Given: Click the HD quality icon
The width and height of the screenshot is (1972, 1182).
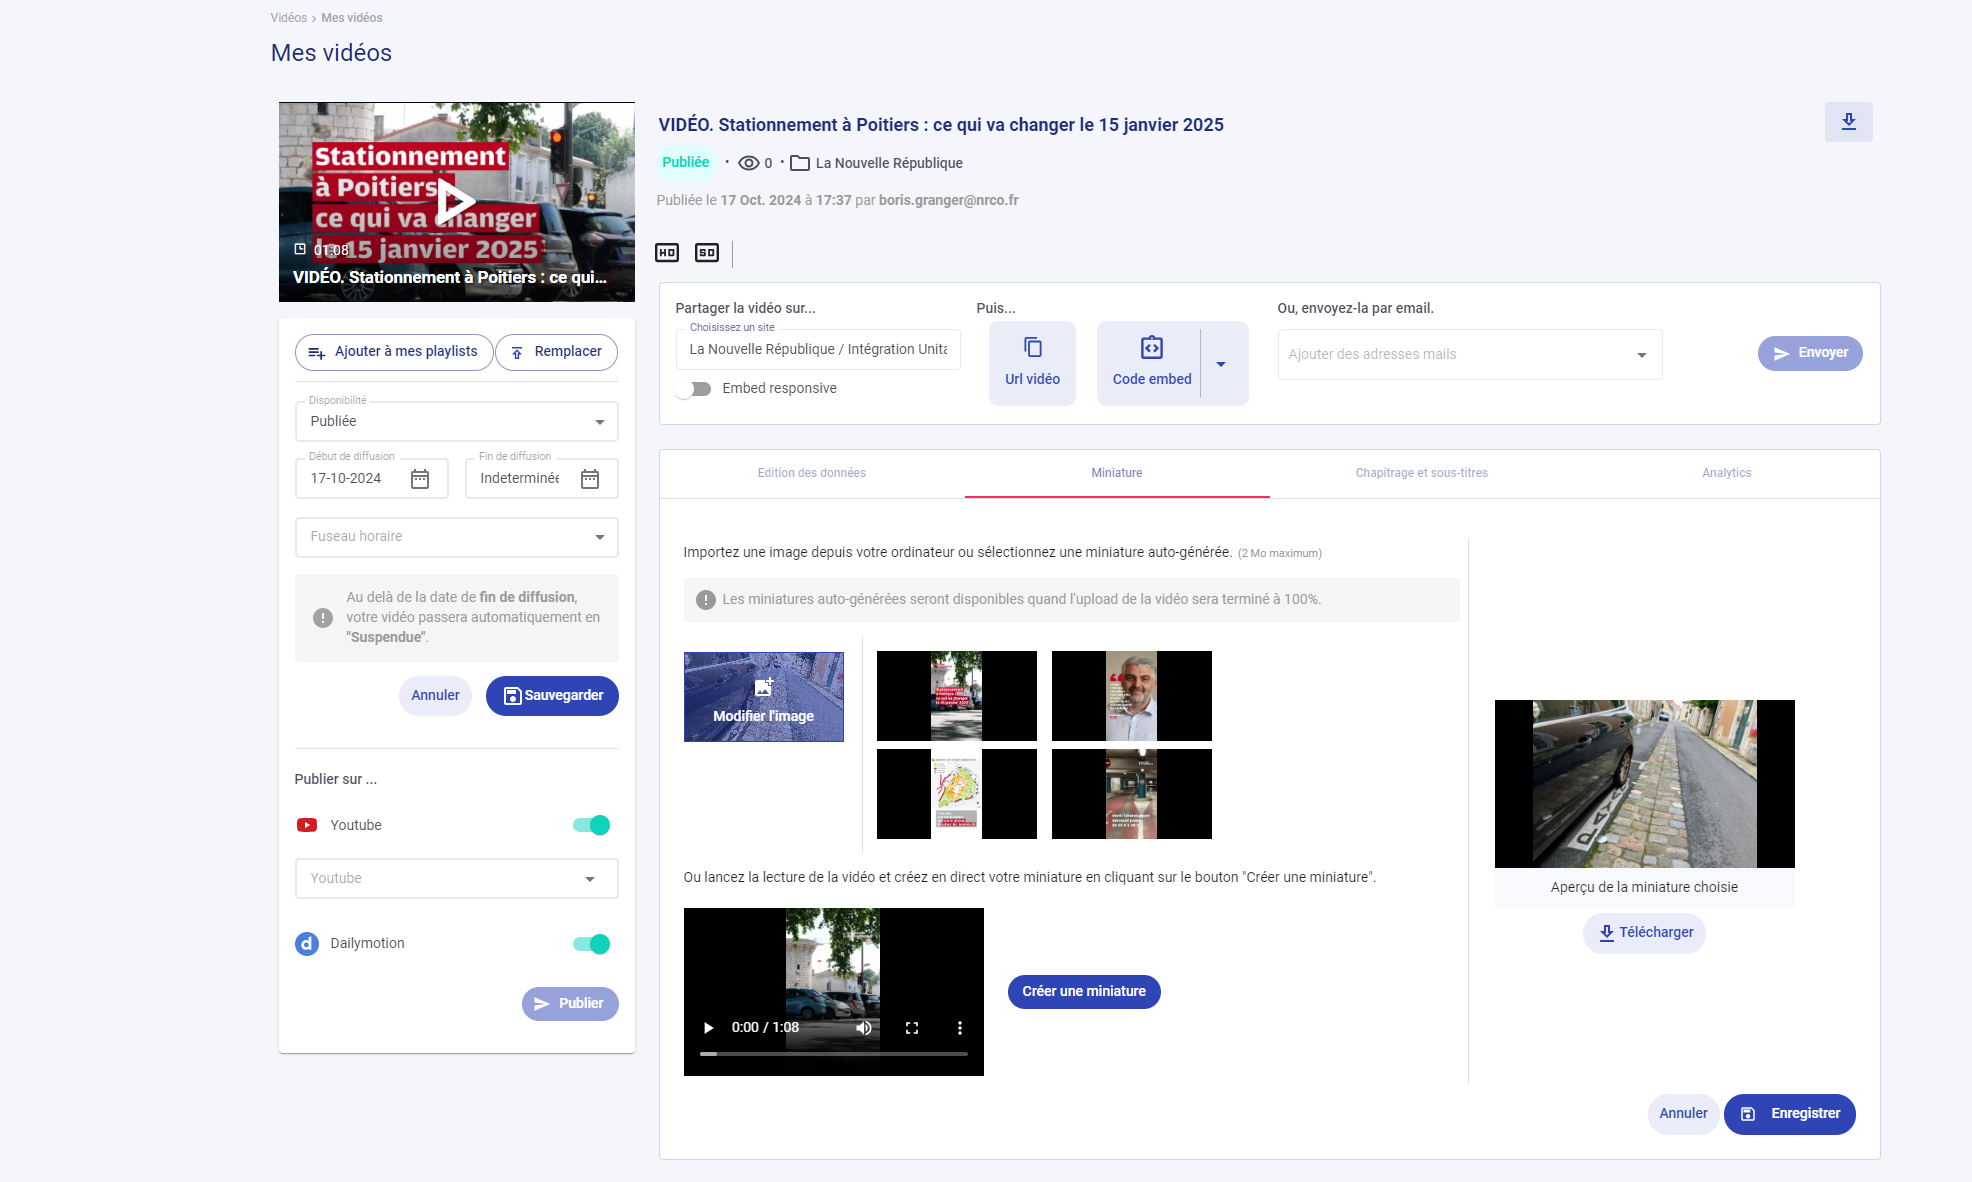Looking at the screenshot, I should 667,253.
